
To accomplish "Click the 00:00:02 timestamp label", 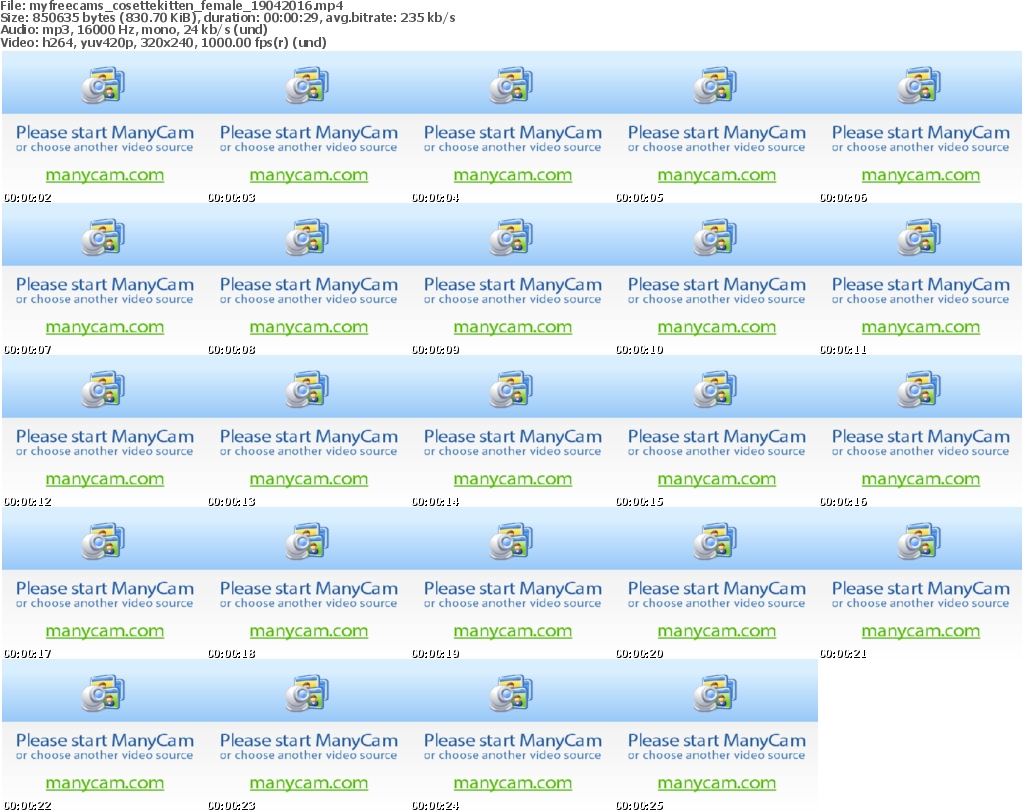I will pyautogui.click(x=27, y=197).
